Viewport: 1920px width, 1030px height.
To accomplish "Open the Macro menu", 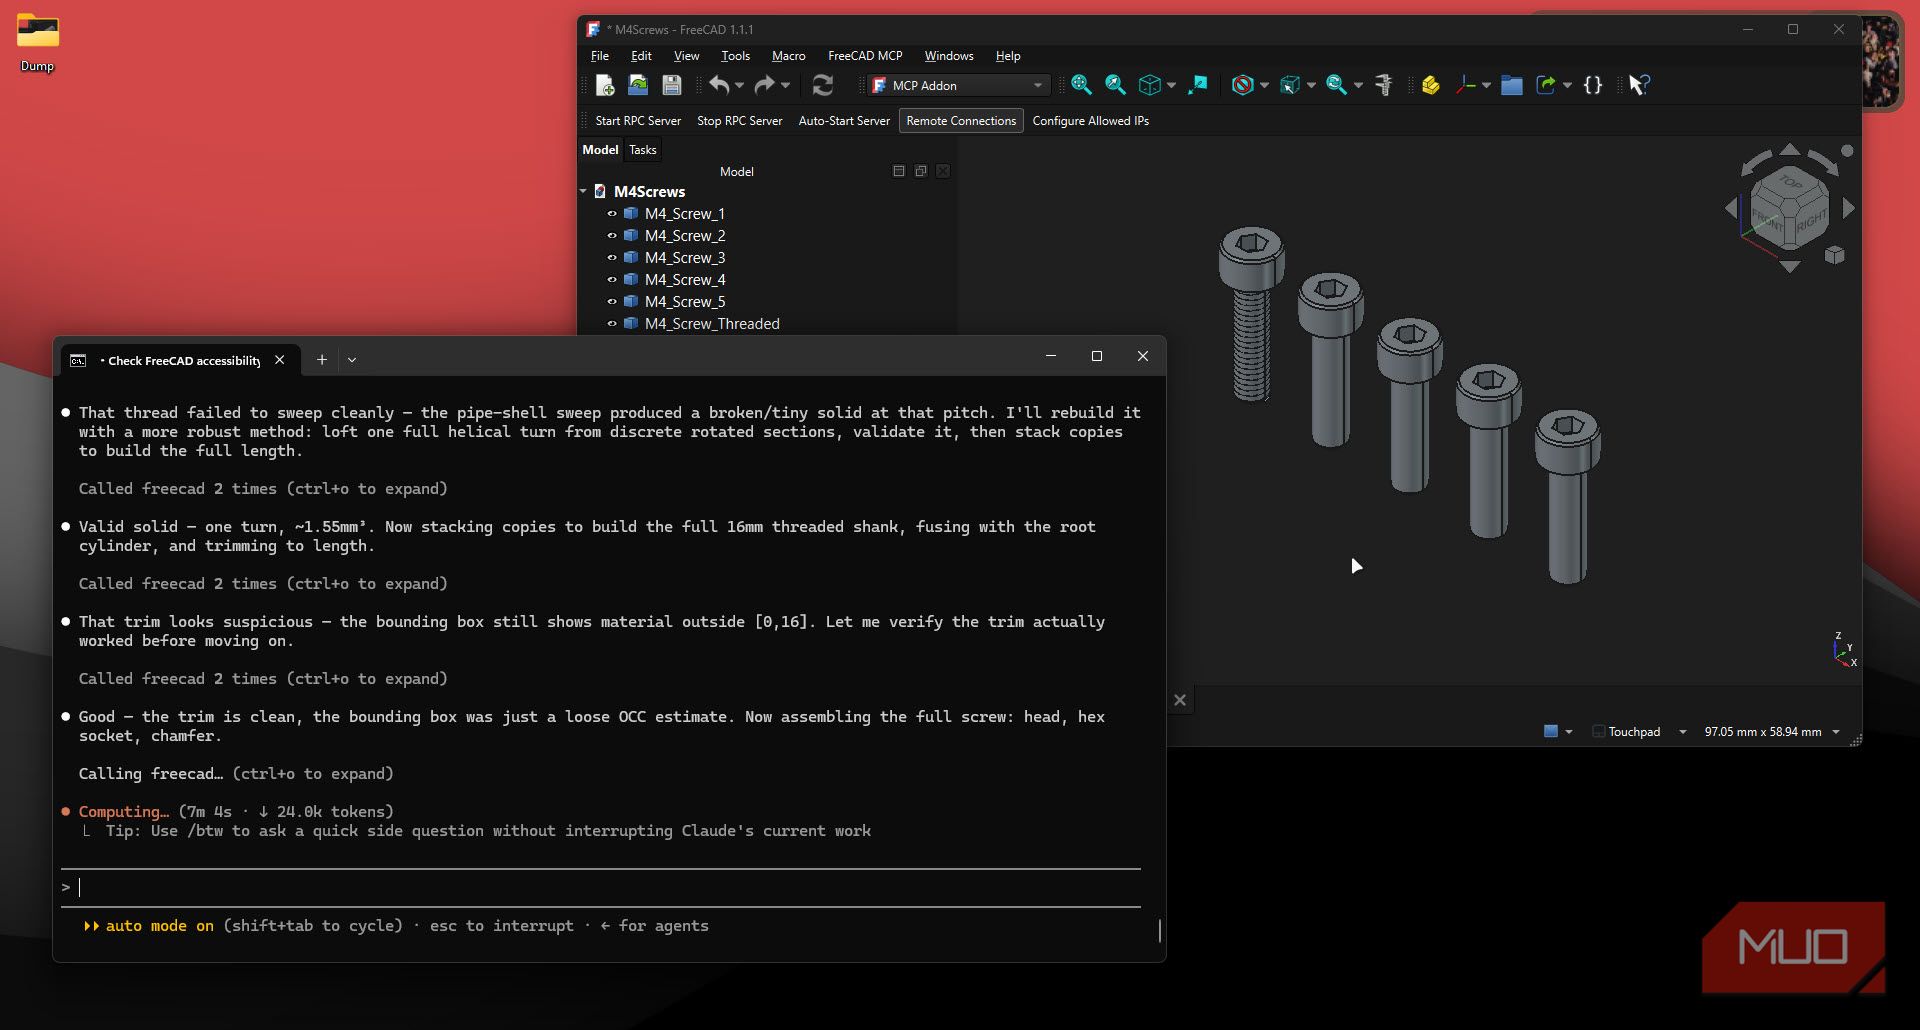I will point(788,56).
